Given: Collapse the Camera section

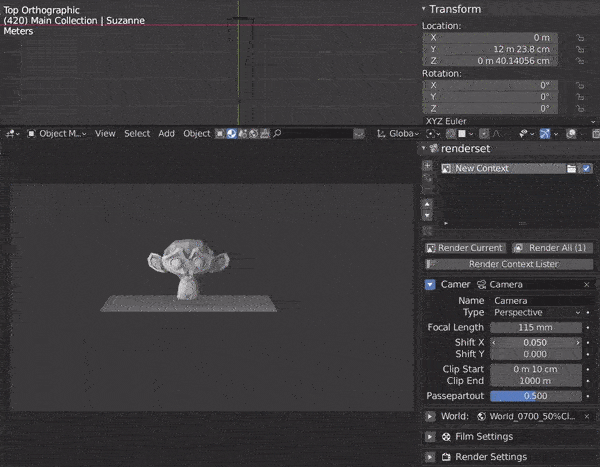Looking at the screenshot, I should point(430,284).
